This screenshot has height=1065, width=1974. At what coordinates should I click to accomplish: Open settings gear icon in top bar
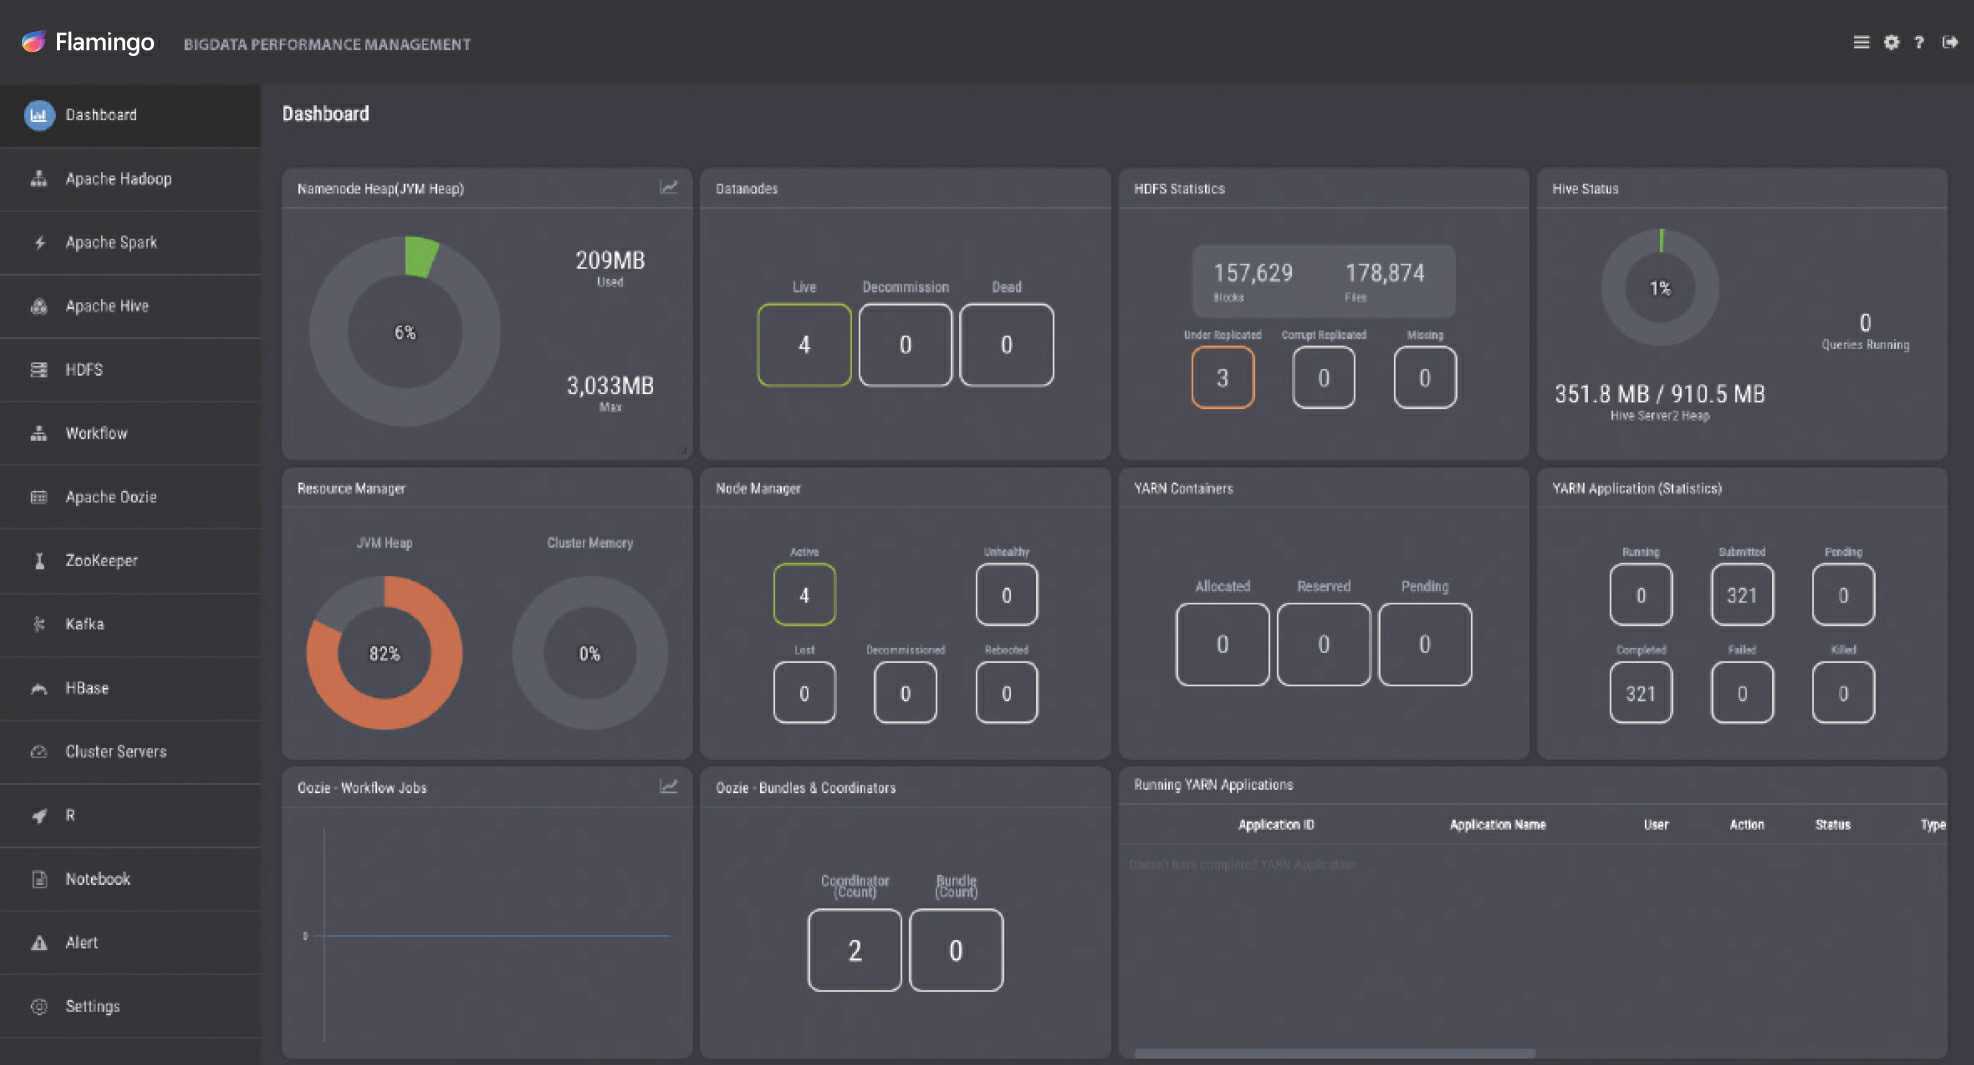[x=1891, y=42]
